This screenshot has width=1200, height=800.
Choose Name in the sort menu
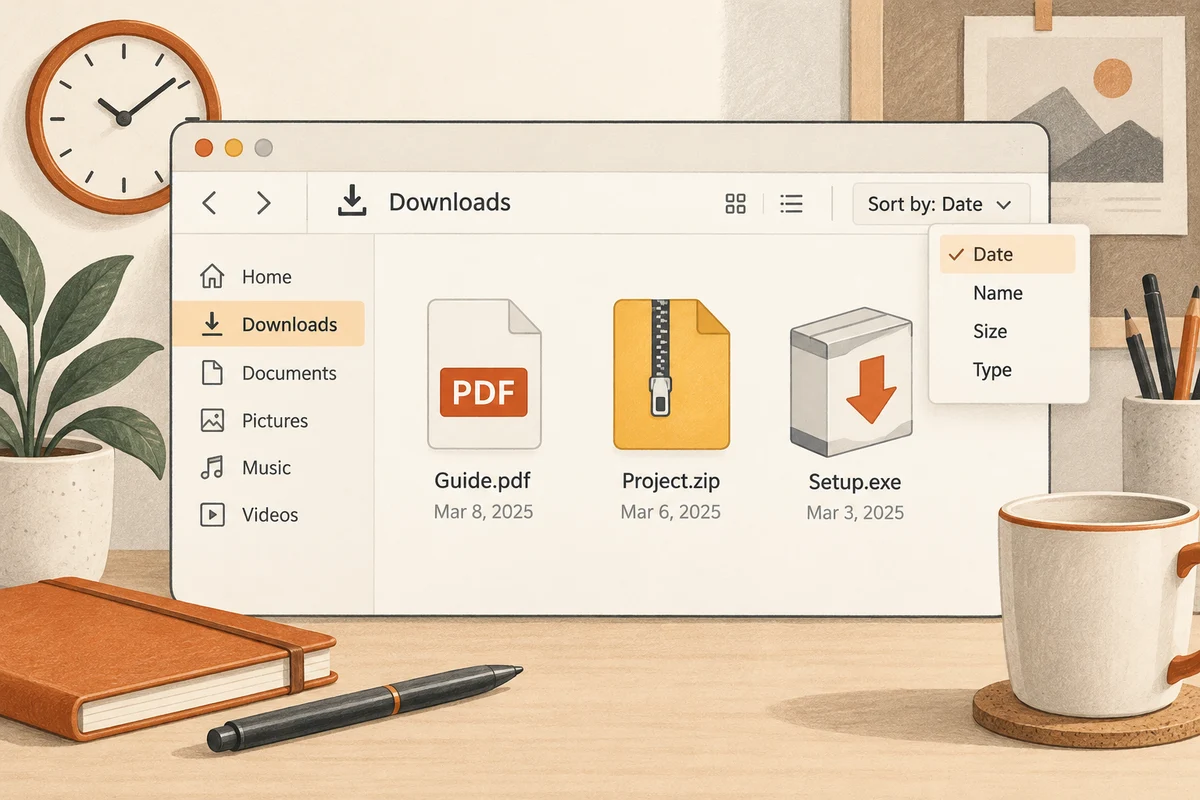pyautogui.click(x=998, y=293)
